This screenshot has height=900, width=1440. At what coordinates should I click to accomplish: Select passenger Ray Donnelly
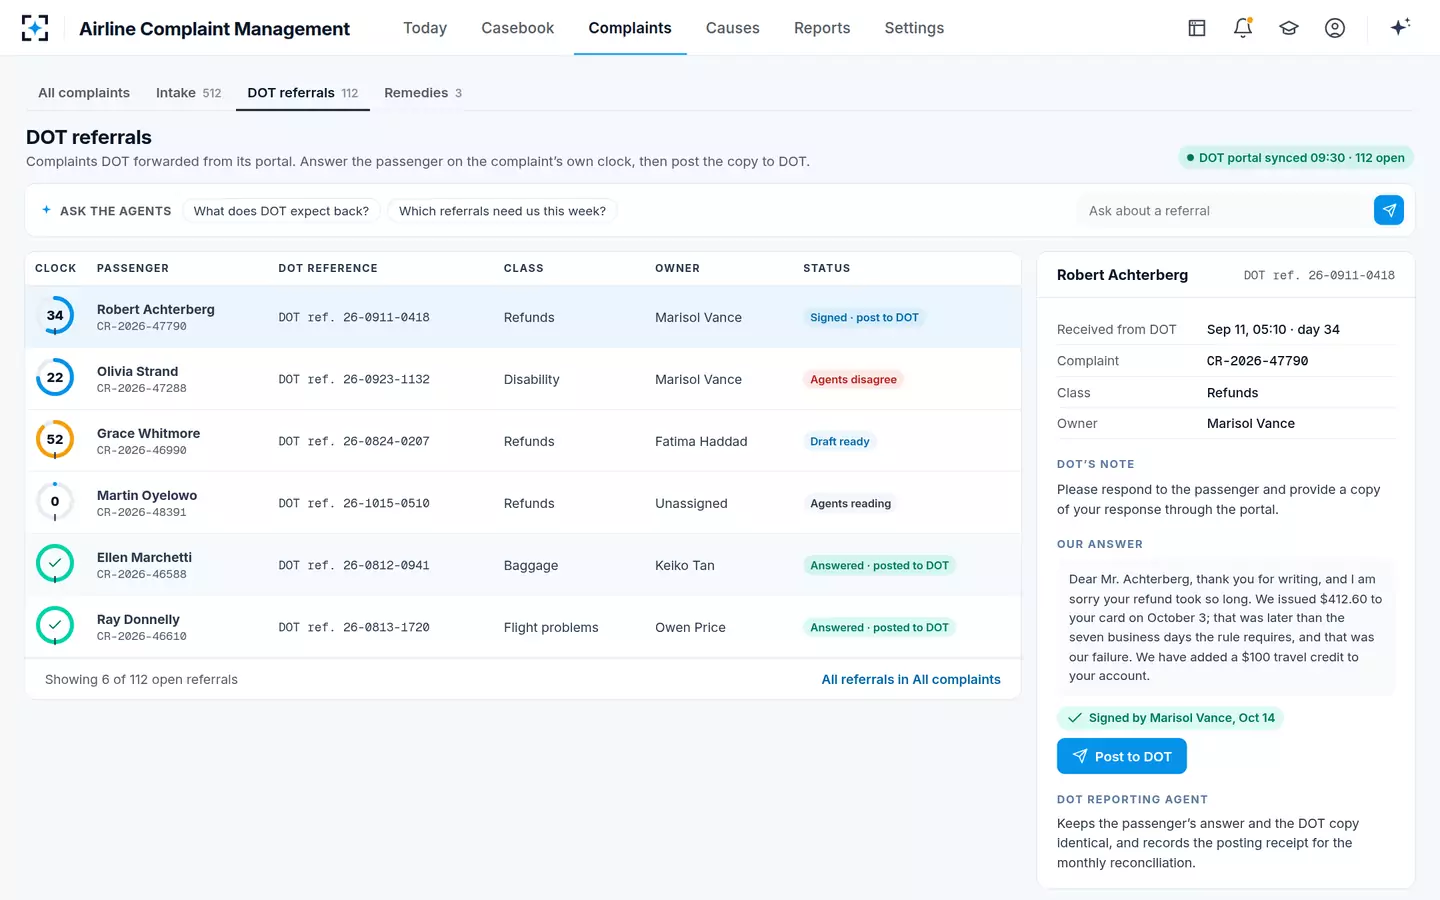[x=138, y=619]
